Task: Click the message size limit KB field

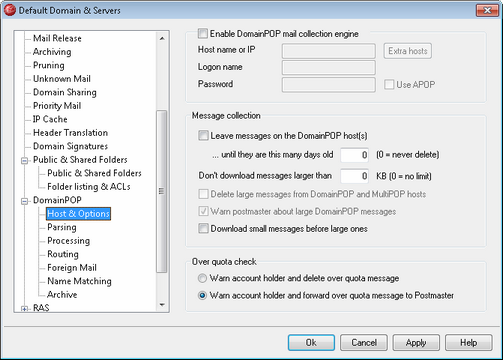Action: 355,176
